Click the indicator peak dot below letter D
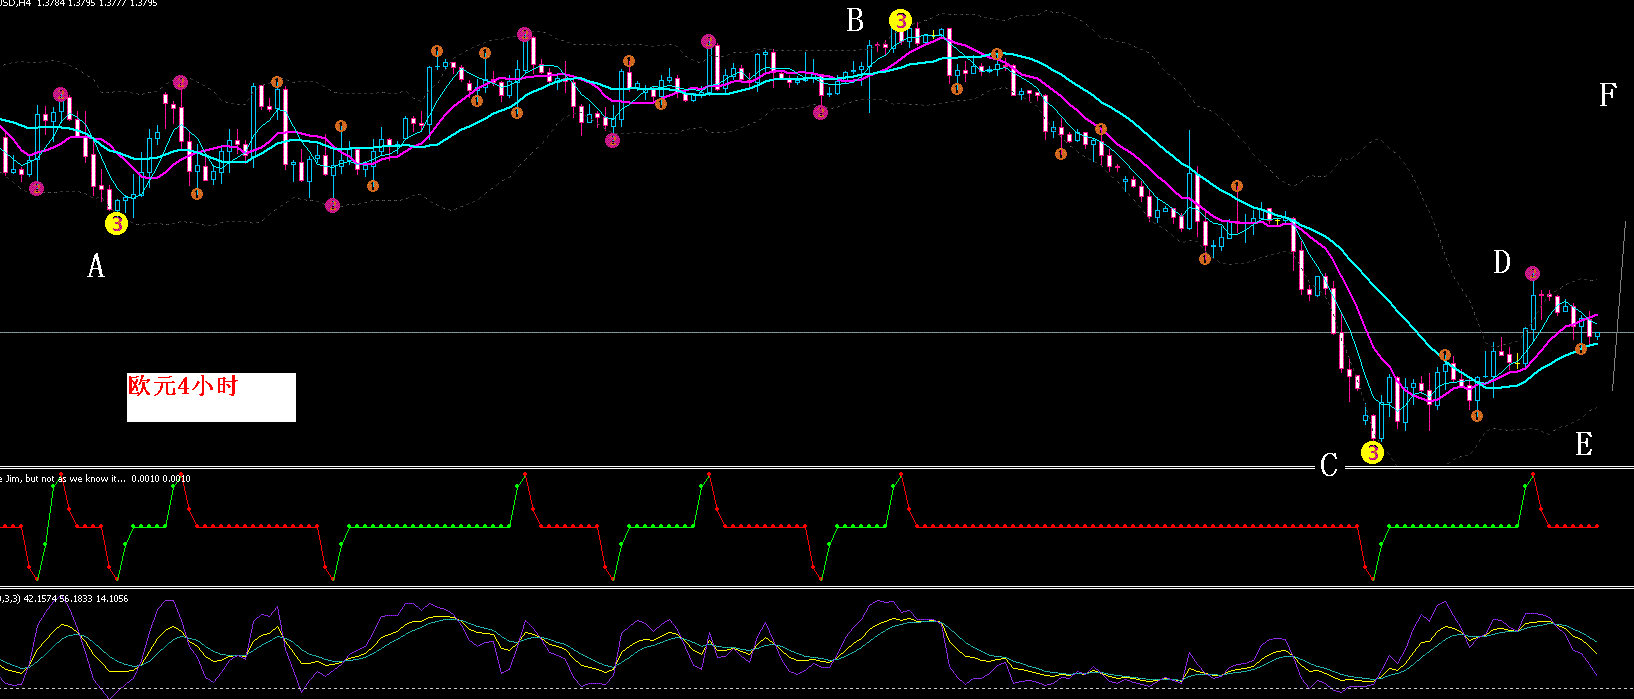The height and width of the screenshot is (699, 1634). point(1533,472)
